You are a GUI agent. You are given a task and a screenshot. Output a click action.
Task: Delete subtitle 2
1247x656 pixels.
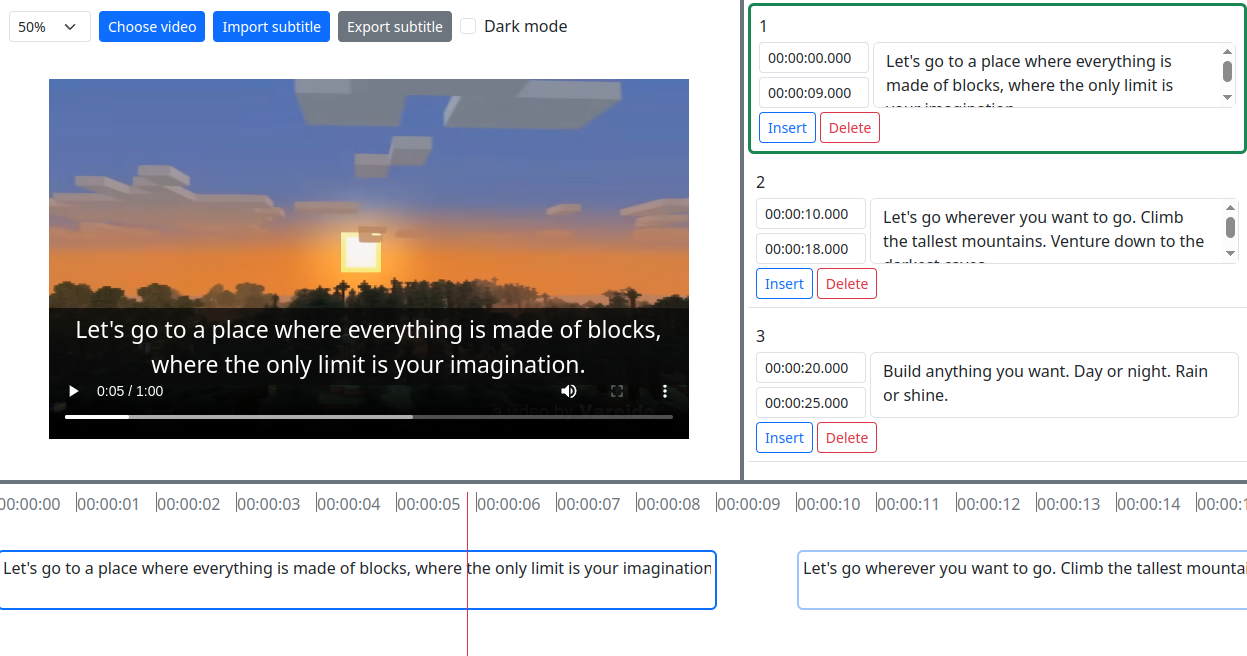pyautogui.click(x=847, y=284)
